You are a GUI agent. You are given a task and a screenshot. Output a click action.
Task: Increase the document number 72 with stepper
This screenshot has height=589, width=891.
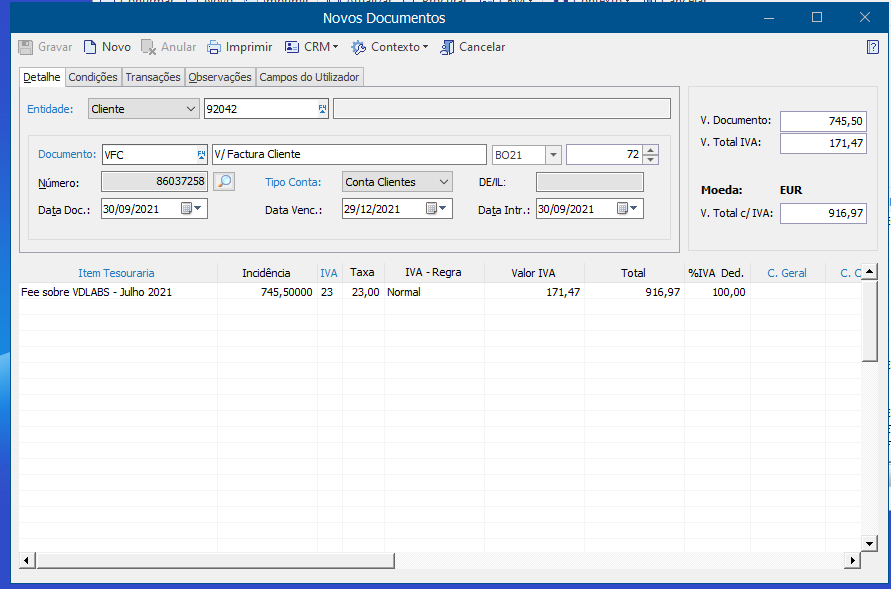[x=651, y=150]
